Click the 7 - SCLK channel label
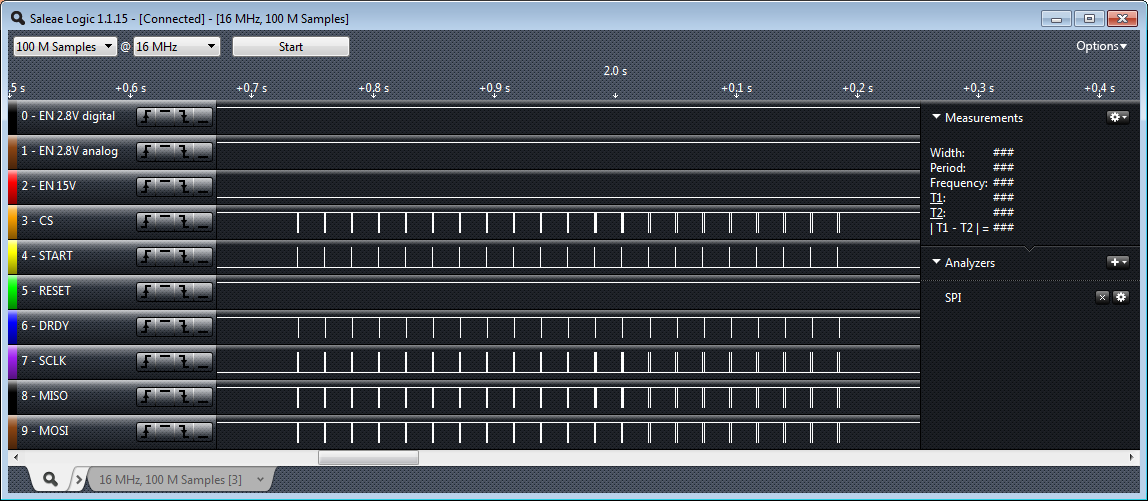 [42, 361]
